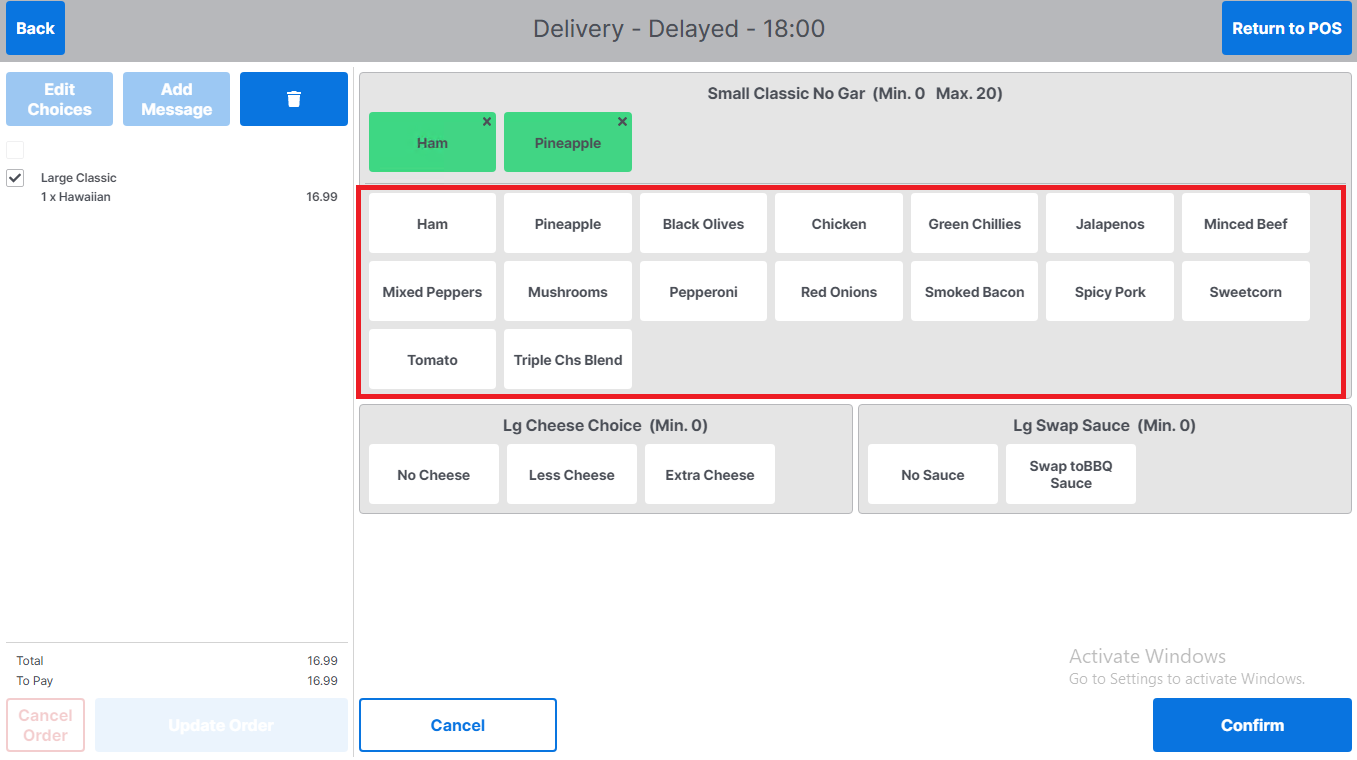Select the 1 x Hawaiian order line
This screenshot has width=1357, height=760.
76,197
